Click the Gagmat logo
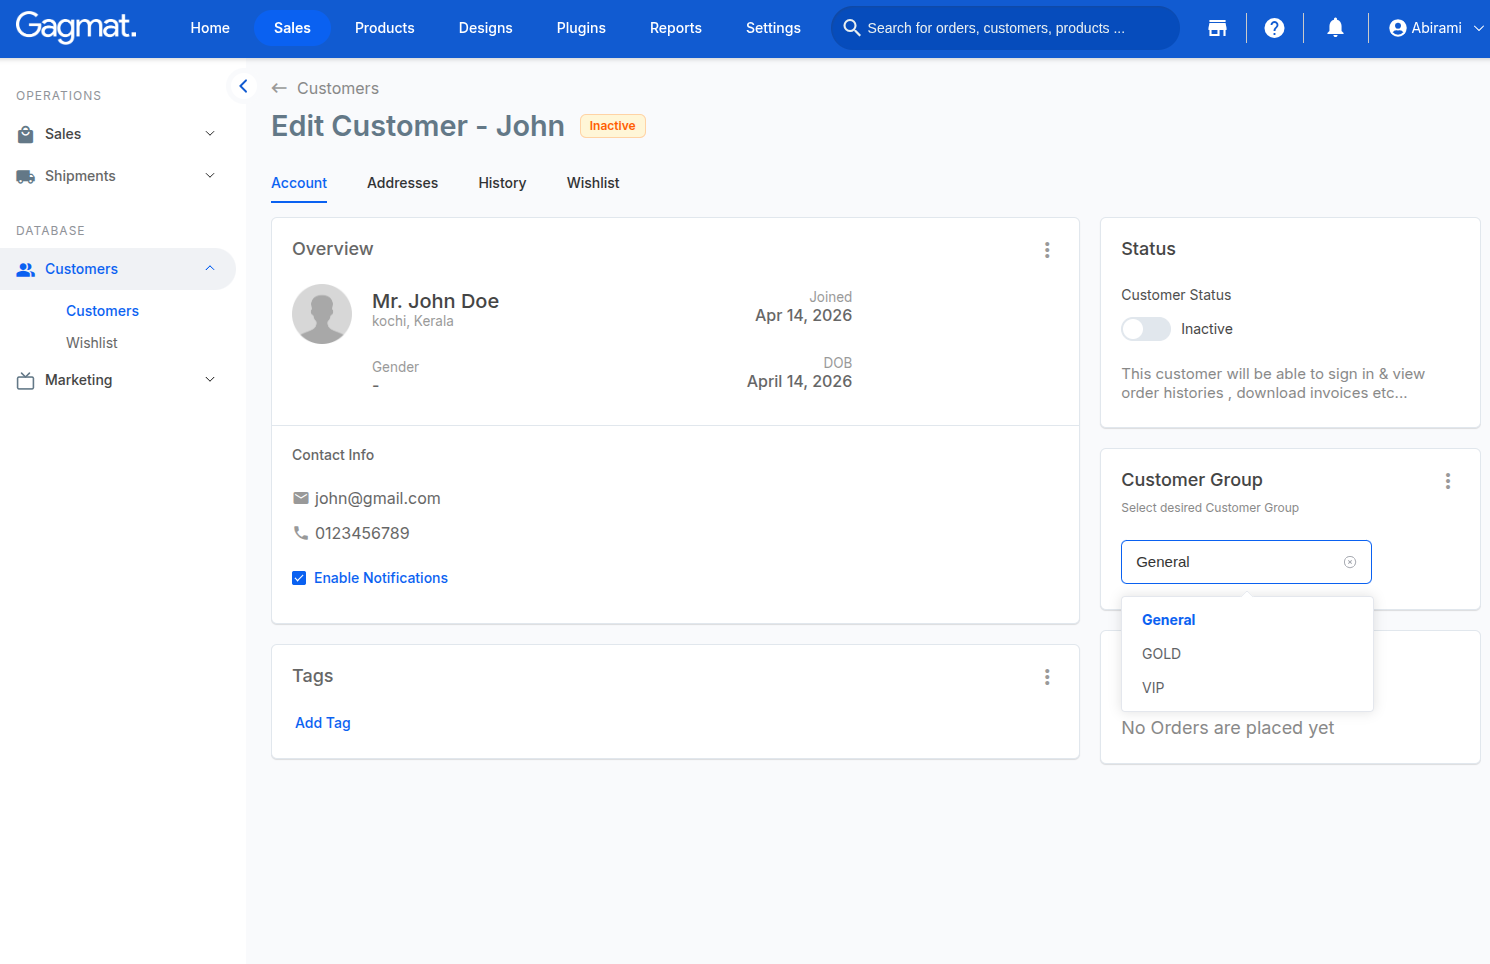1490x964 pixels. [76, 27]
